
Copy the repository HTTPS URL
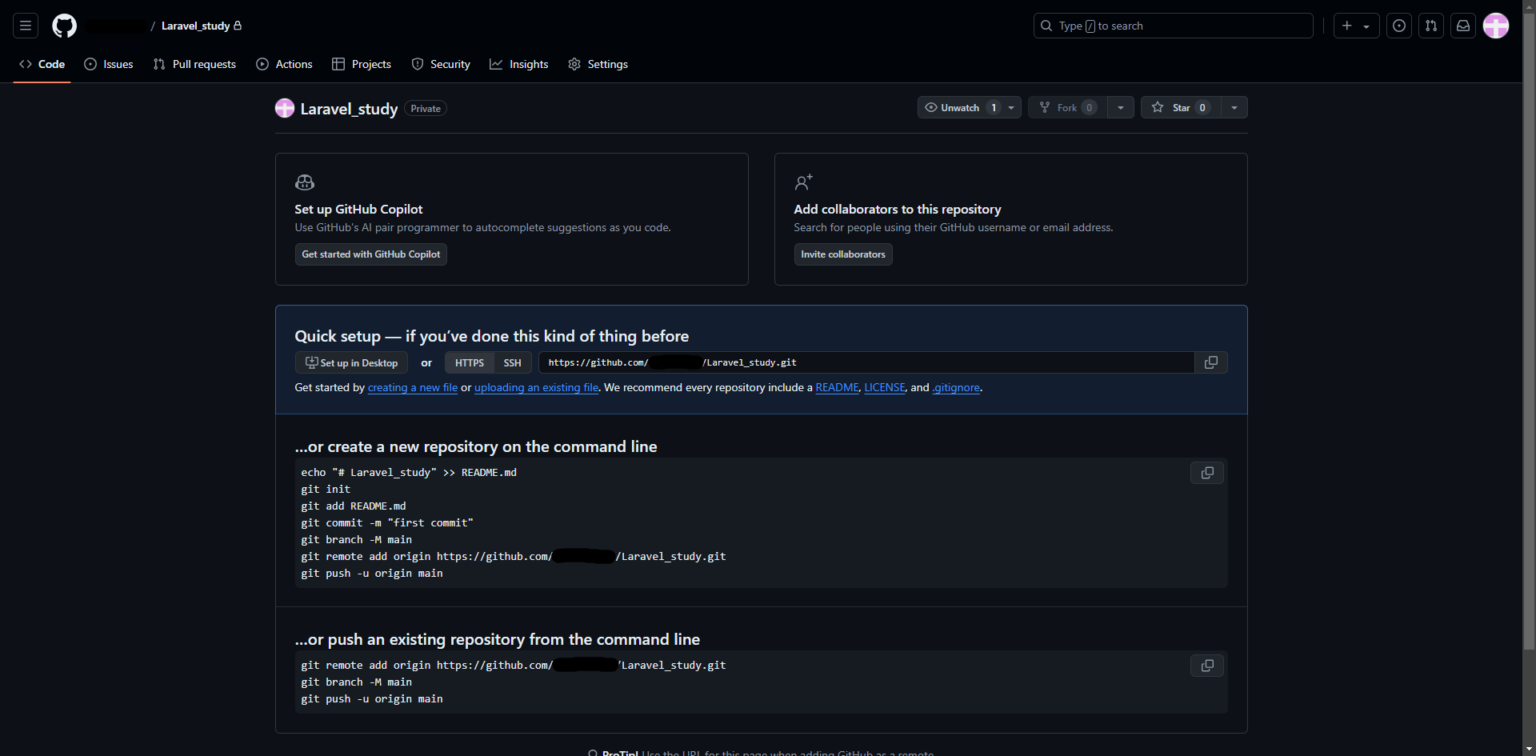[x=1210, y=362]
